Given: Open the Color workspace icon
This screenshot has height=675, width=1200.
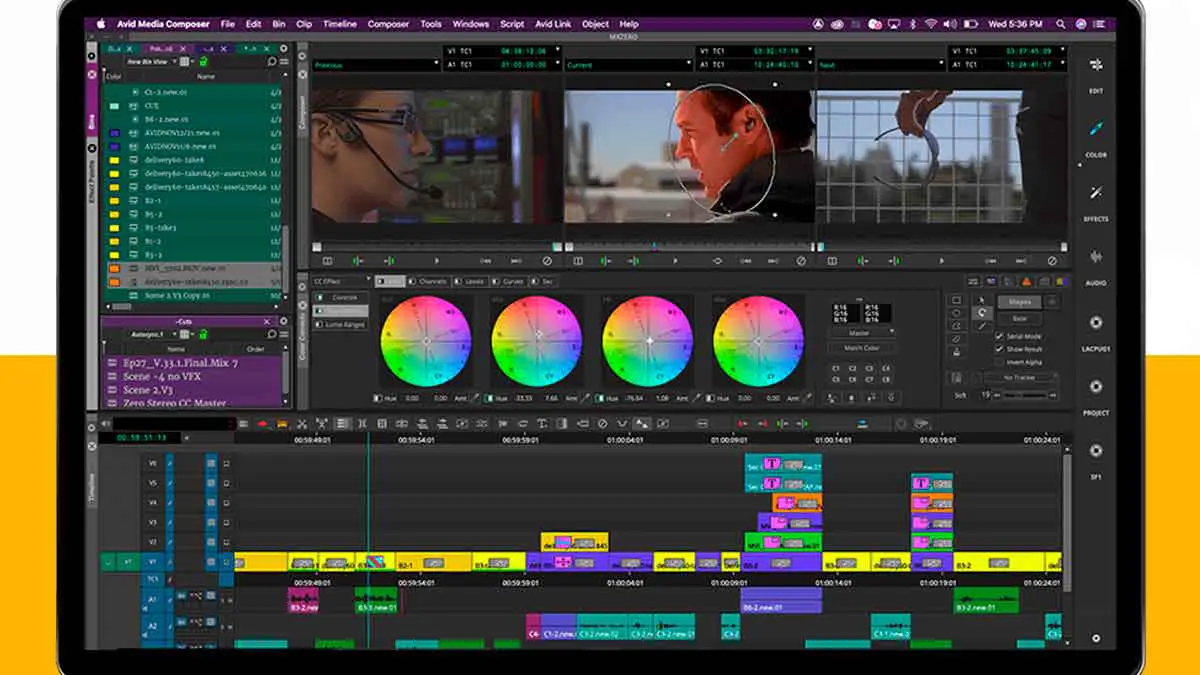Looking at the screenshot, I should pyautogui.click(x=1096, y=129).
